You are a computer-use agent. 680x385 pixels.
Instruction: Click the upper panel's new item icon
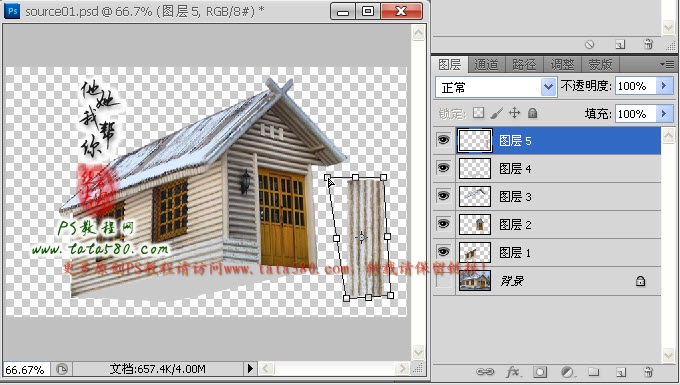[x=621, y=44]
